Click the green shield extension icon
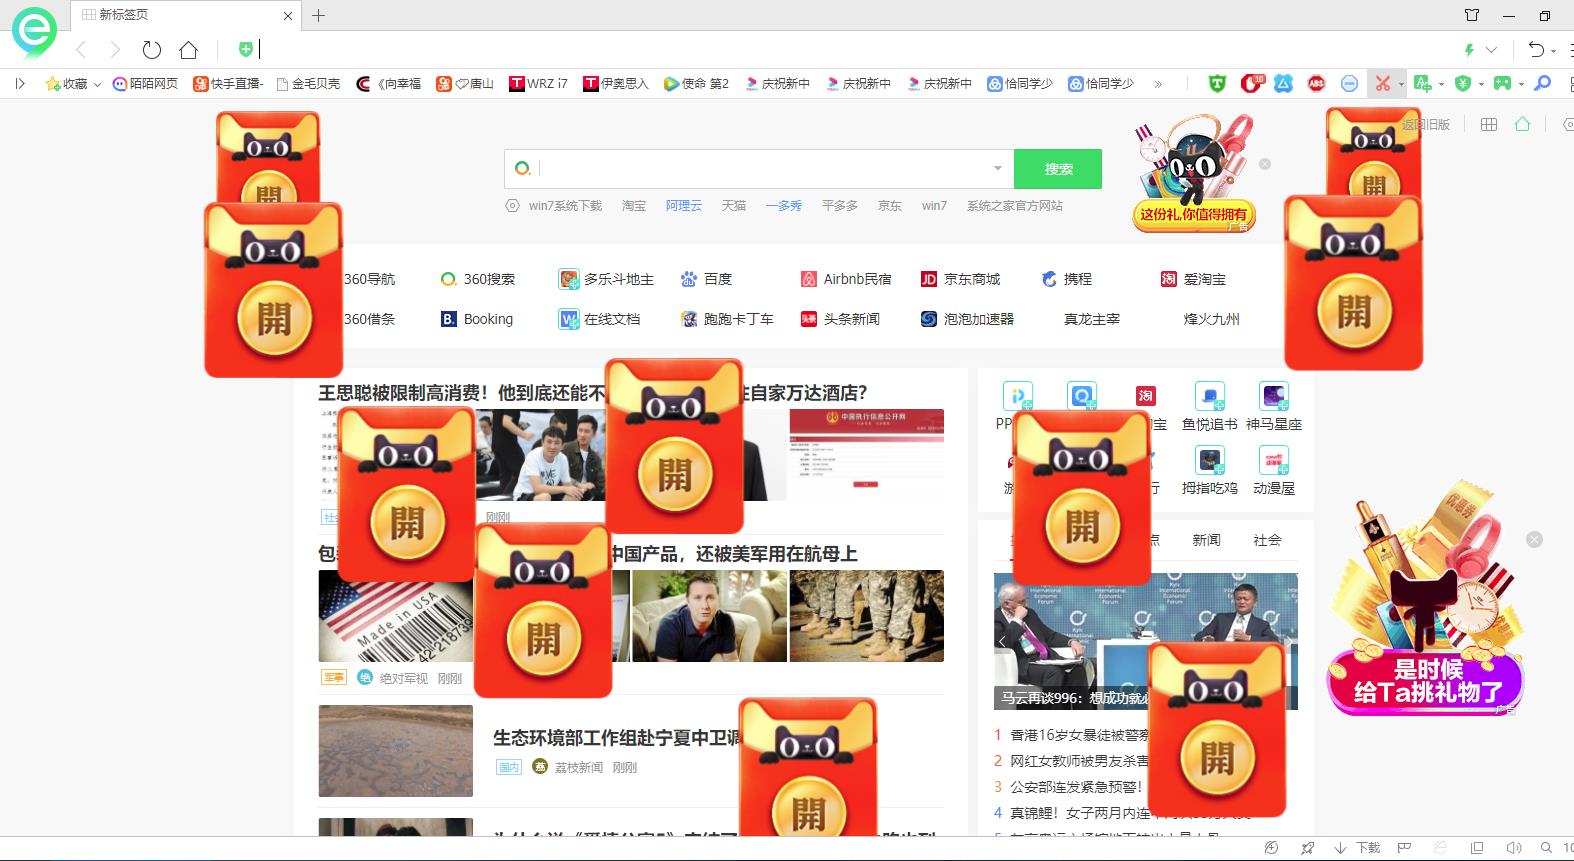This screenshot has width=1574, height=861. pyautogui.click(x=1217, y=84)
